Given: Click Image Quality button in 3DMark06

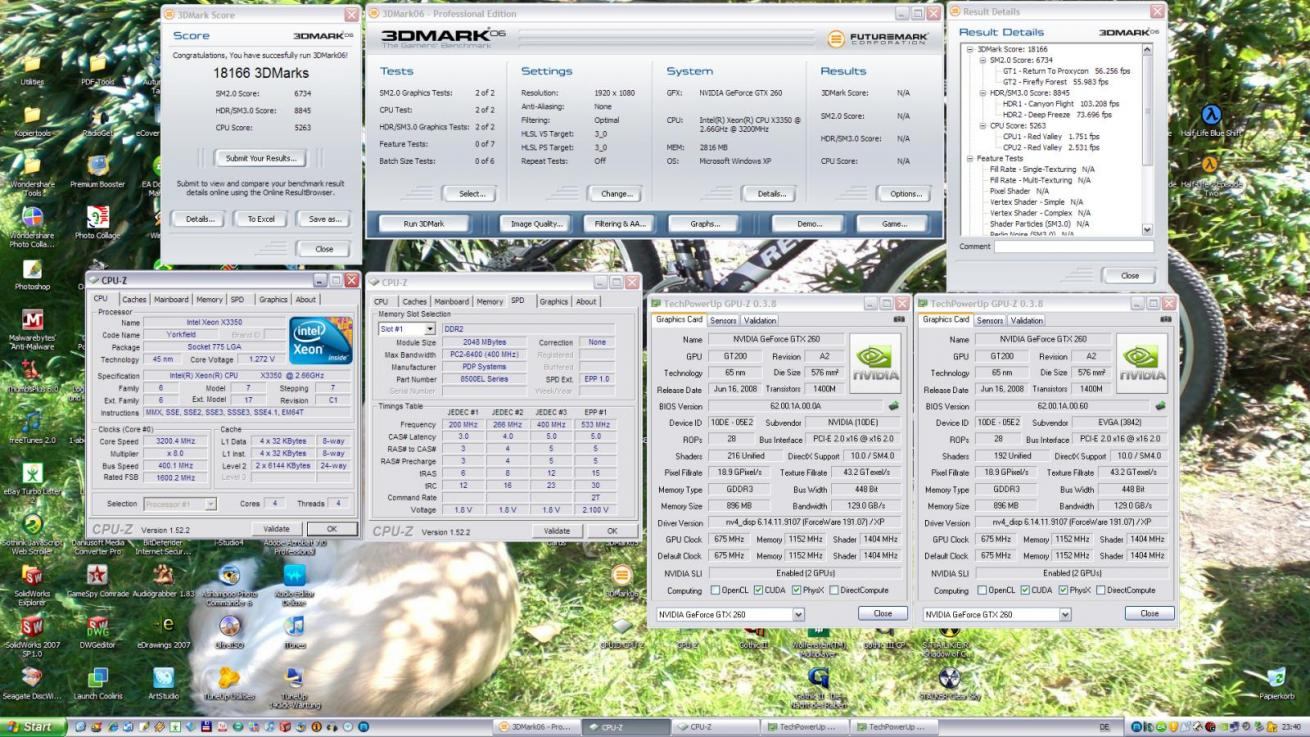Looking at the screenshot, I should [536, 224].
